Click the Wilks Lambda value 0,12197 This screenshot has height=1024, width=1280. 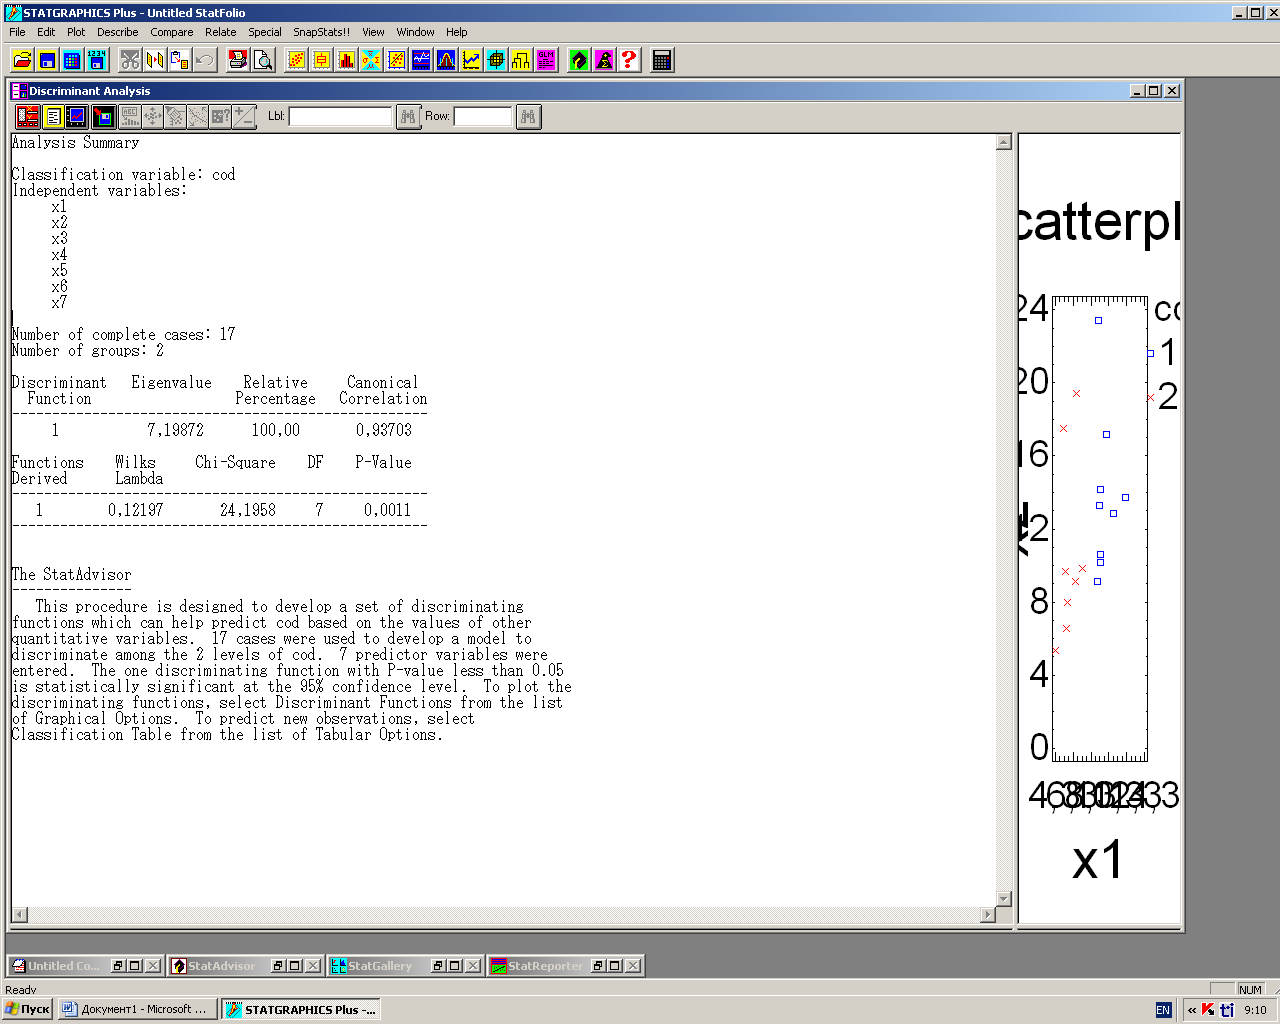pos(135,510)
